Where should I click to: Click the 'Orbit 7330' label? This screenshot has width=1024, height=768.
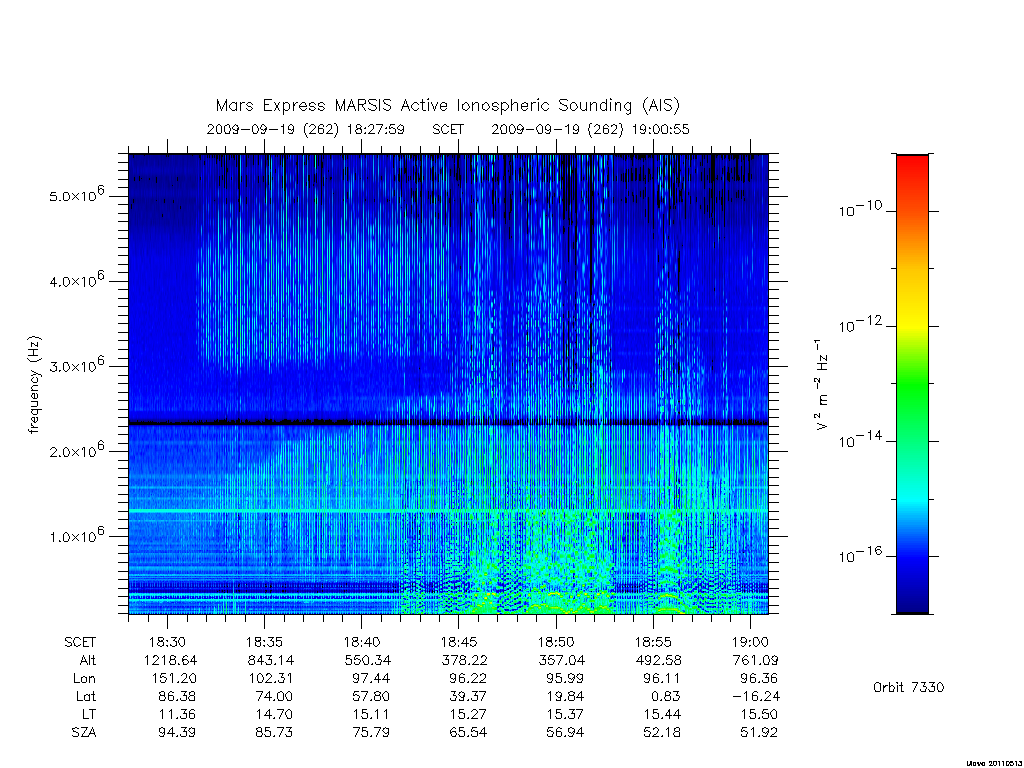(908, 687)
